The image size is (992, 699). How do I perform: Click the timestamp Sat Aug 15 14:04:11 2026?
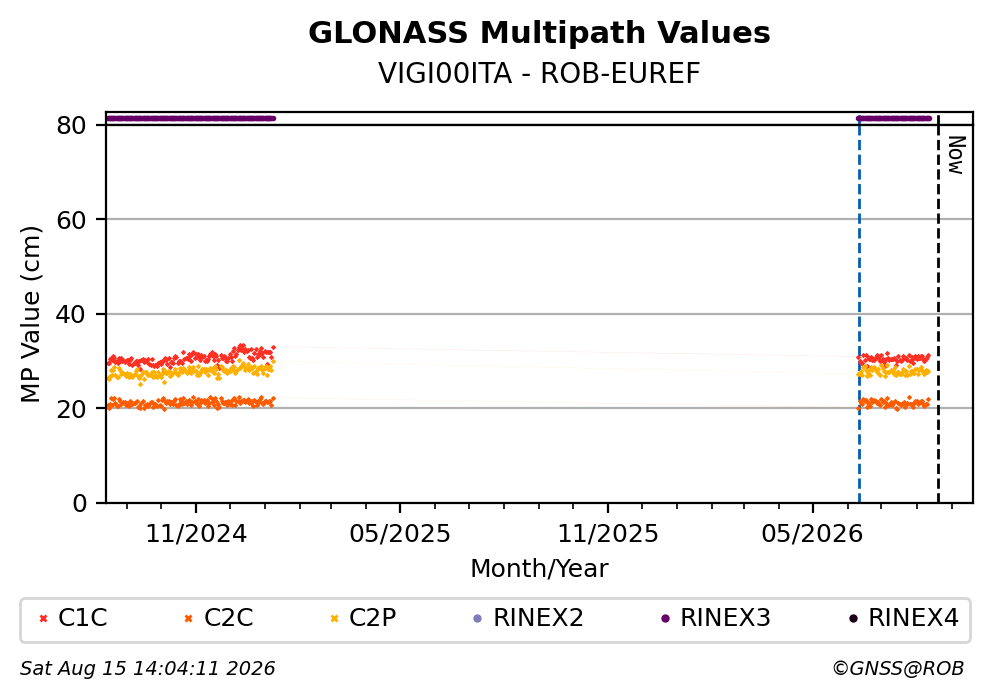click(147, 669)
